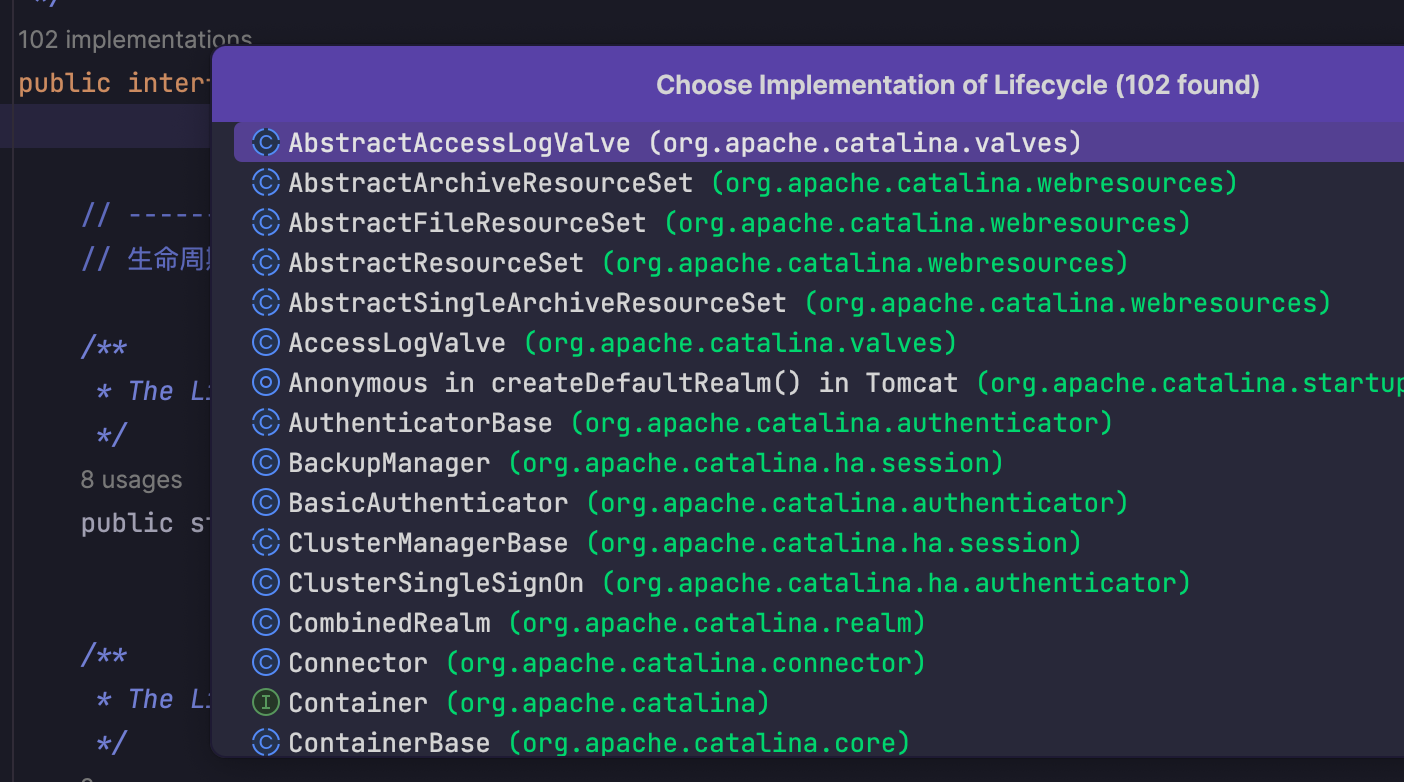Select ContainerBase implementation entry
Screen dimensions: 1404x782
[x=389, y=743]
